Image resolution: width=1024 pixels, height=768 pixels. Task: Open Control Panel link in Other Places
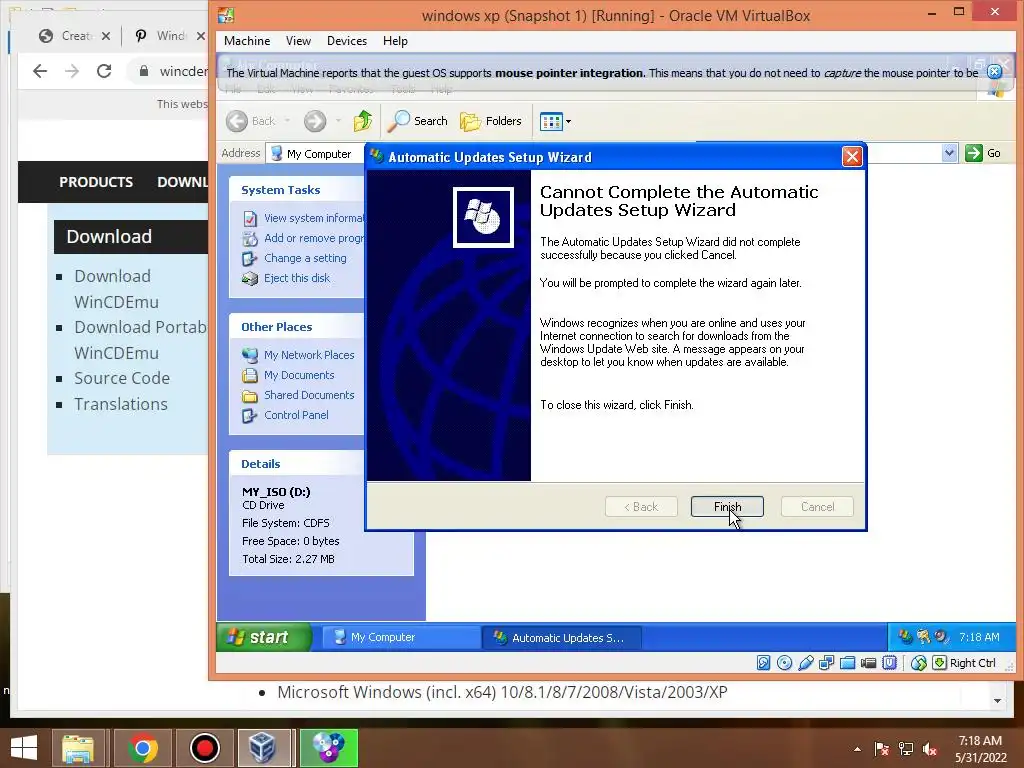pyautogui.click(x=296, y=415)
